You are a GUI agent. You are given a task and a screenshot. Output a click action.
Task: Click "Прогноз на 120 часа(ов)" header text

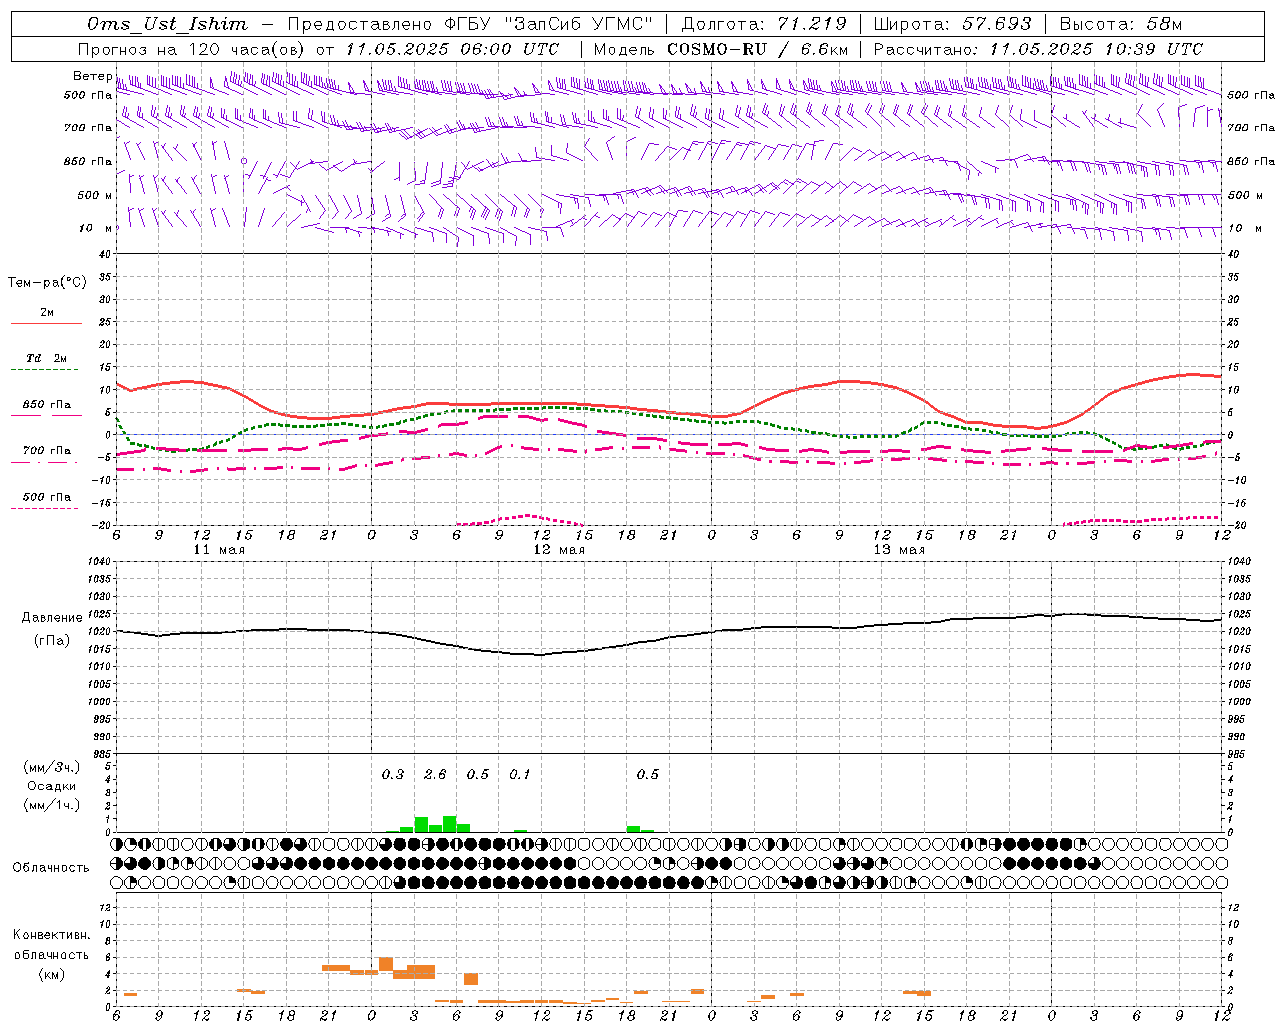coord(193,49)
